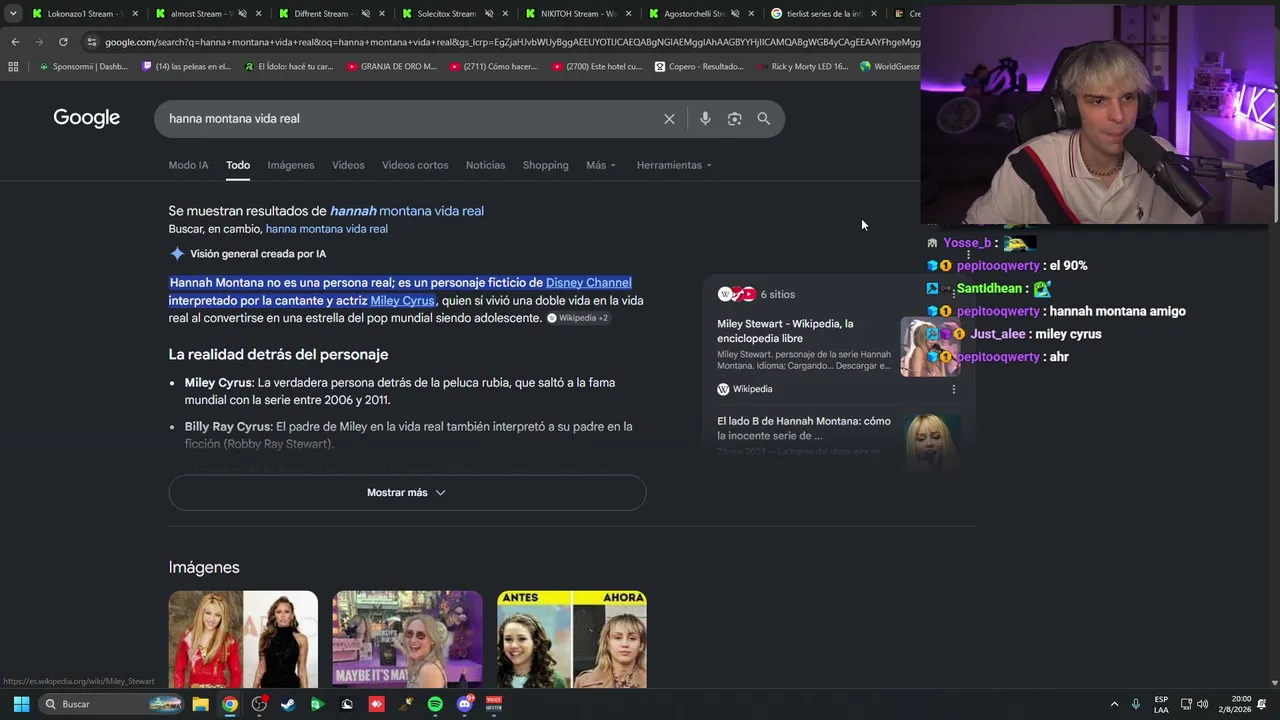Select the Videos cortos search tab

click(415, 165)
